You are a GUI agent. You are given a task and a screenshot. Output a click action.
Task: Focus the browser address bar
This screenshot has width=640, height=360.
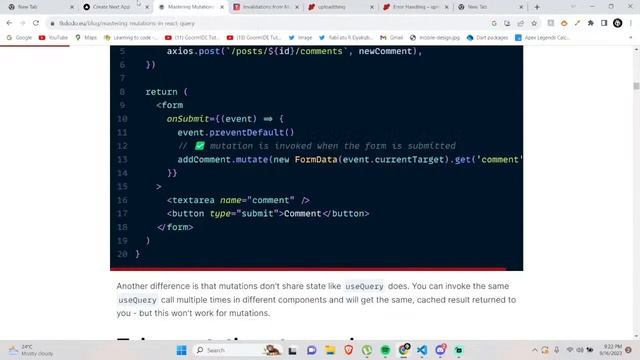[269, 23]
